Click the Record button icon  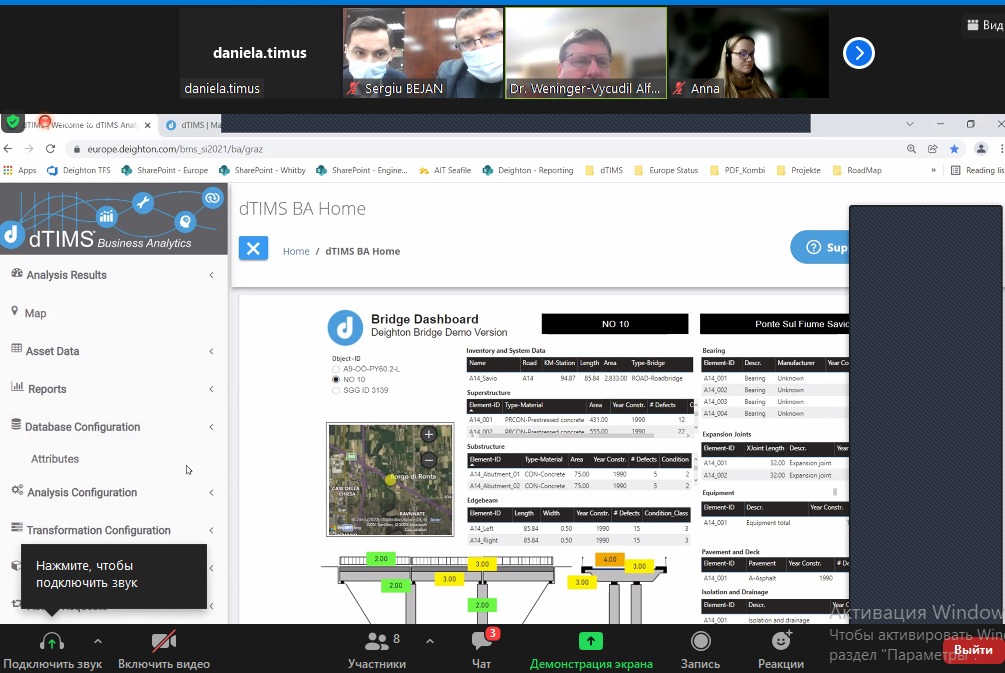coord(700,642)
